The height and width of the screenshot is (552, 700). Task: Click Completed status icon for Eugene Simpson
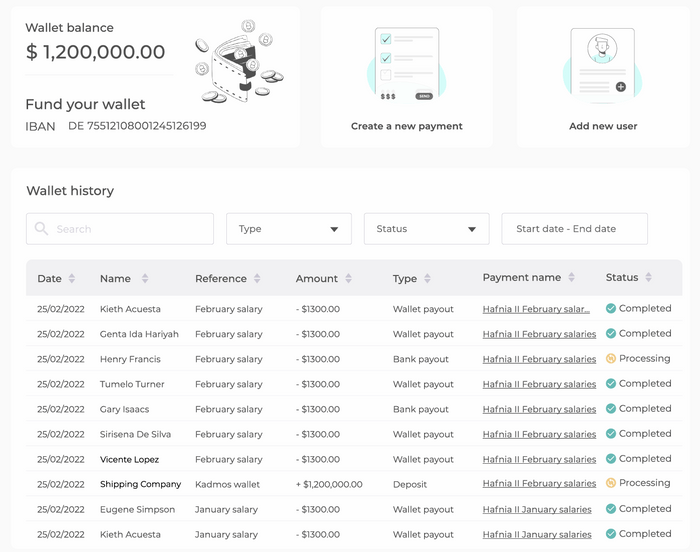point(611,509)
